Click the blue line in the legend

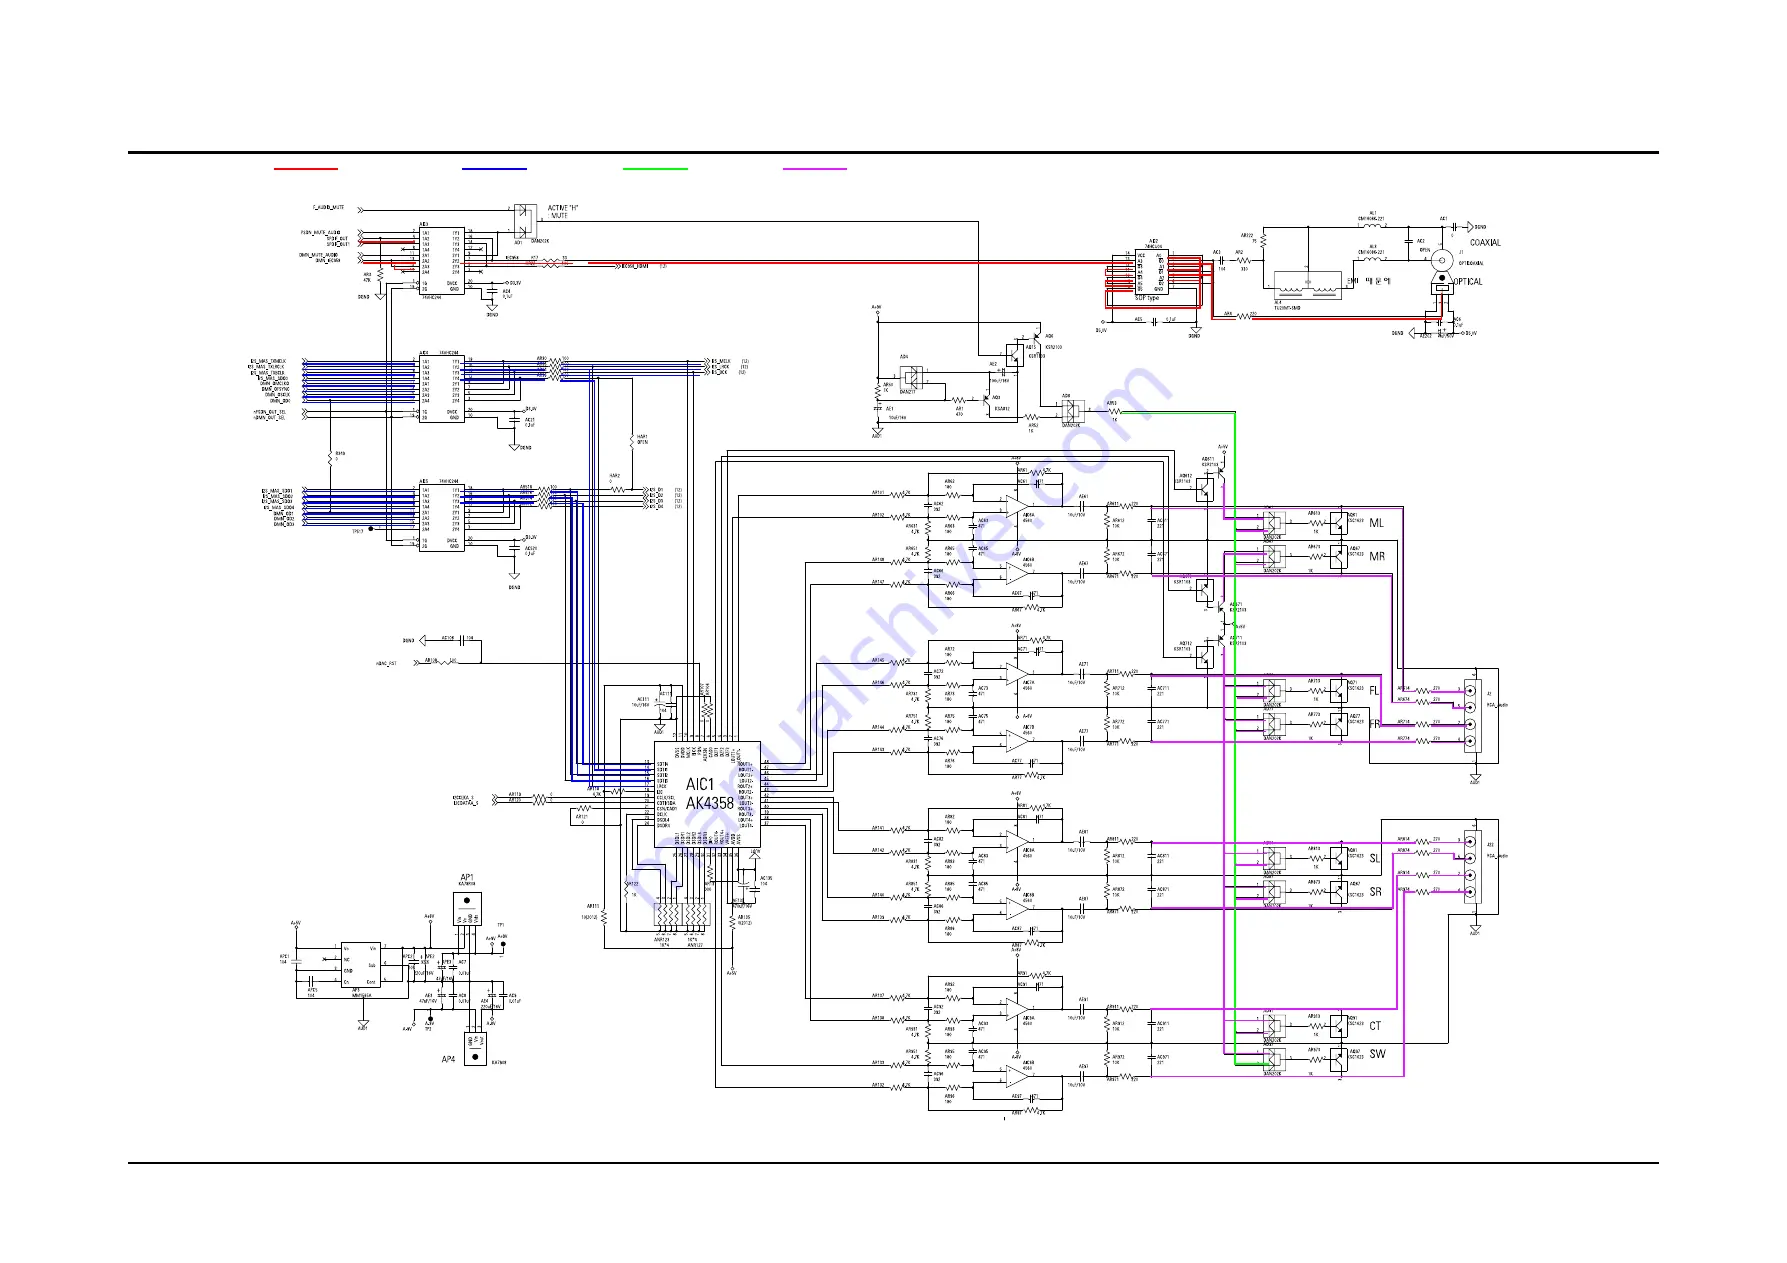coord(494,169)
